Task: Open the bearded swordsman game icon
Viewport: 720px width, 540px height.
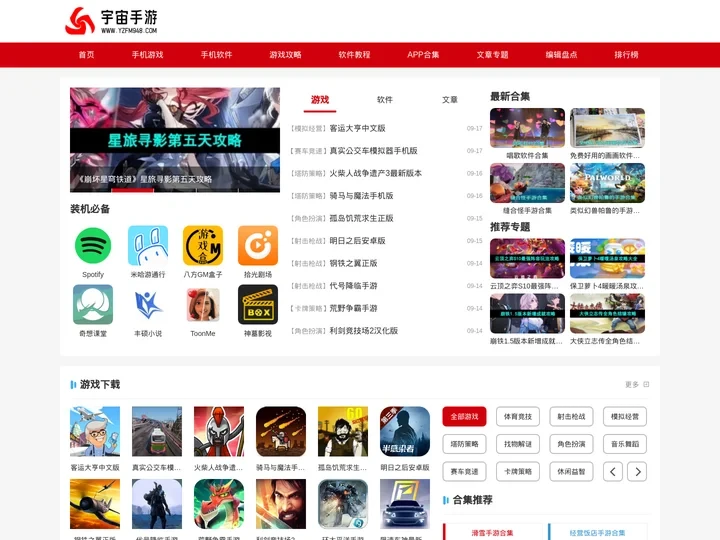Action: [x=281, y=504]
